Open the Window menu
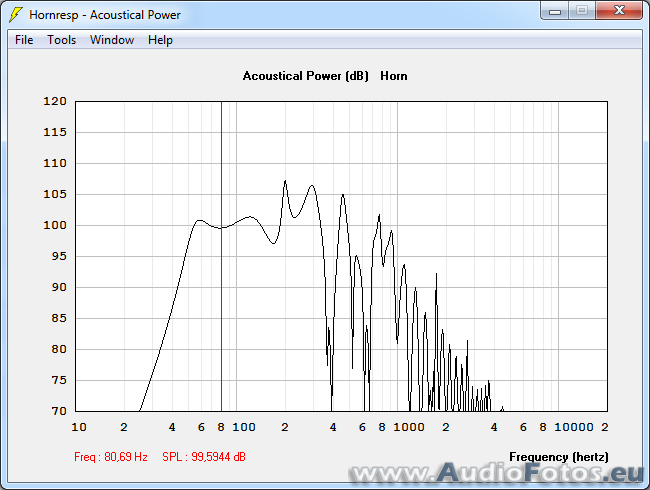The width and height of the screenshot is (650, 490). [x=111, y=40]
